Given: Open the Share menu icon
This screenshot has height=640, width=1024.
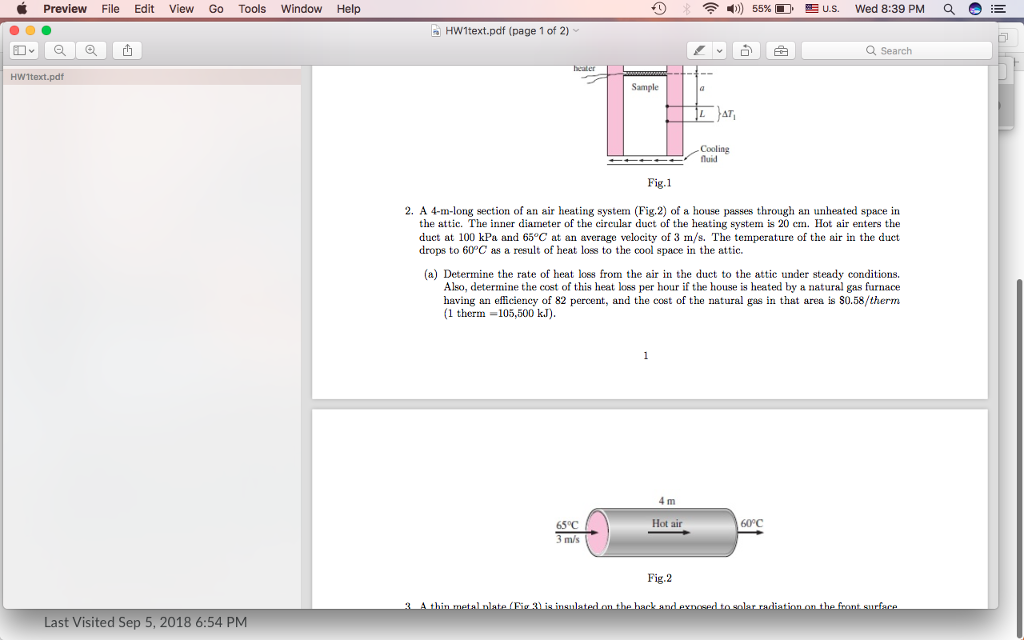Looking at the screenshot, I should pyautogui.click(x=127, y=50).
